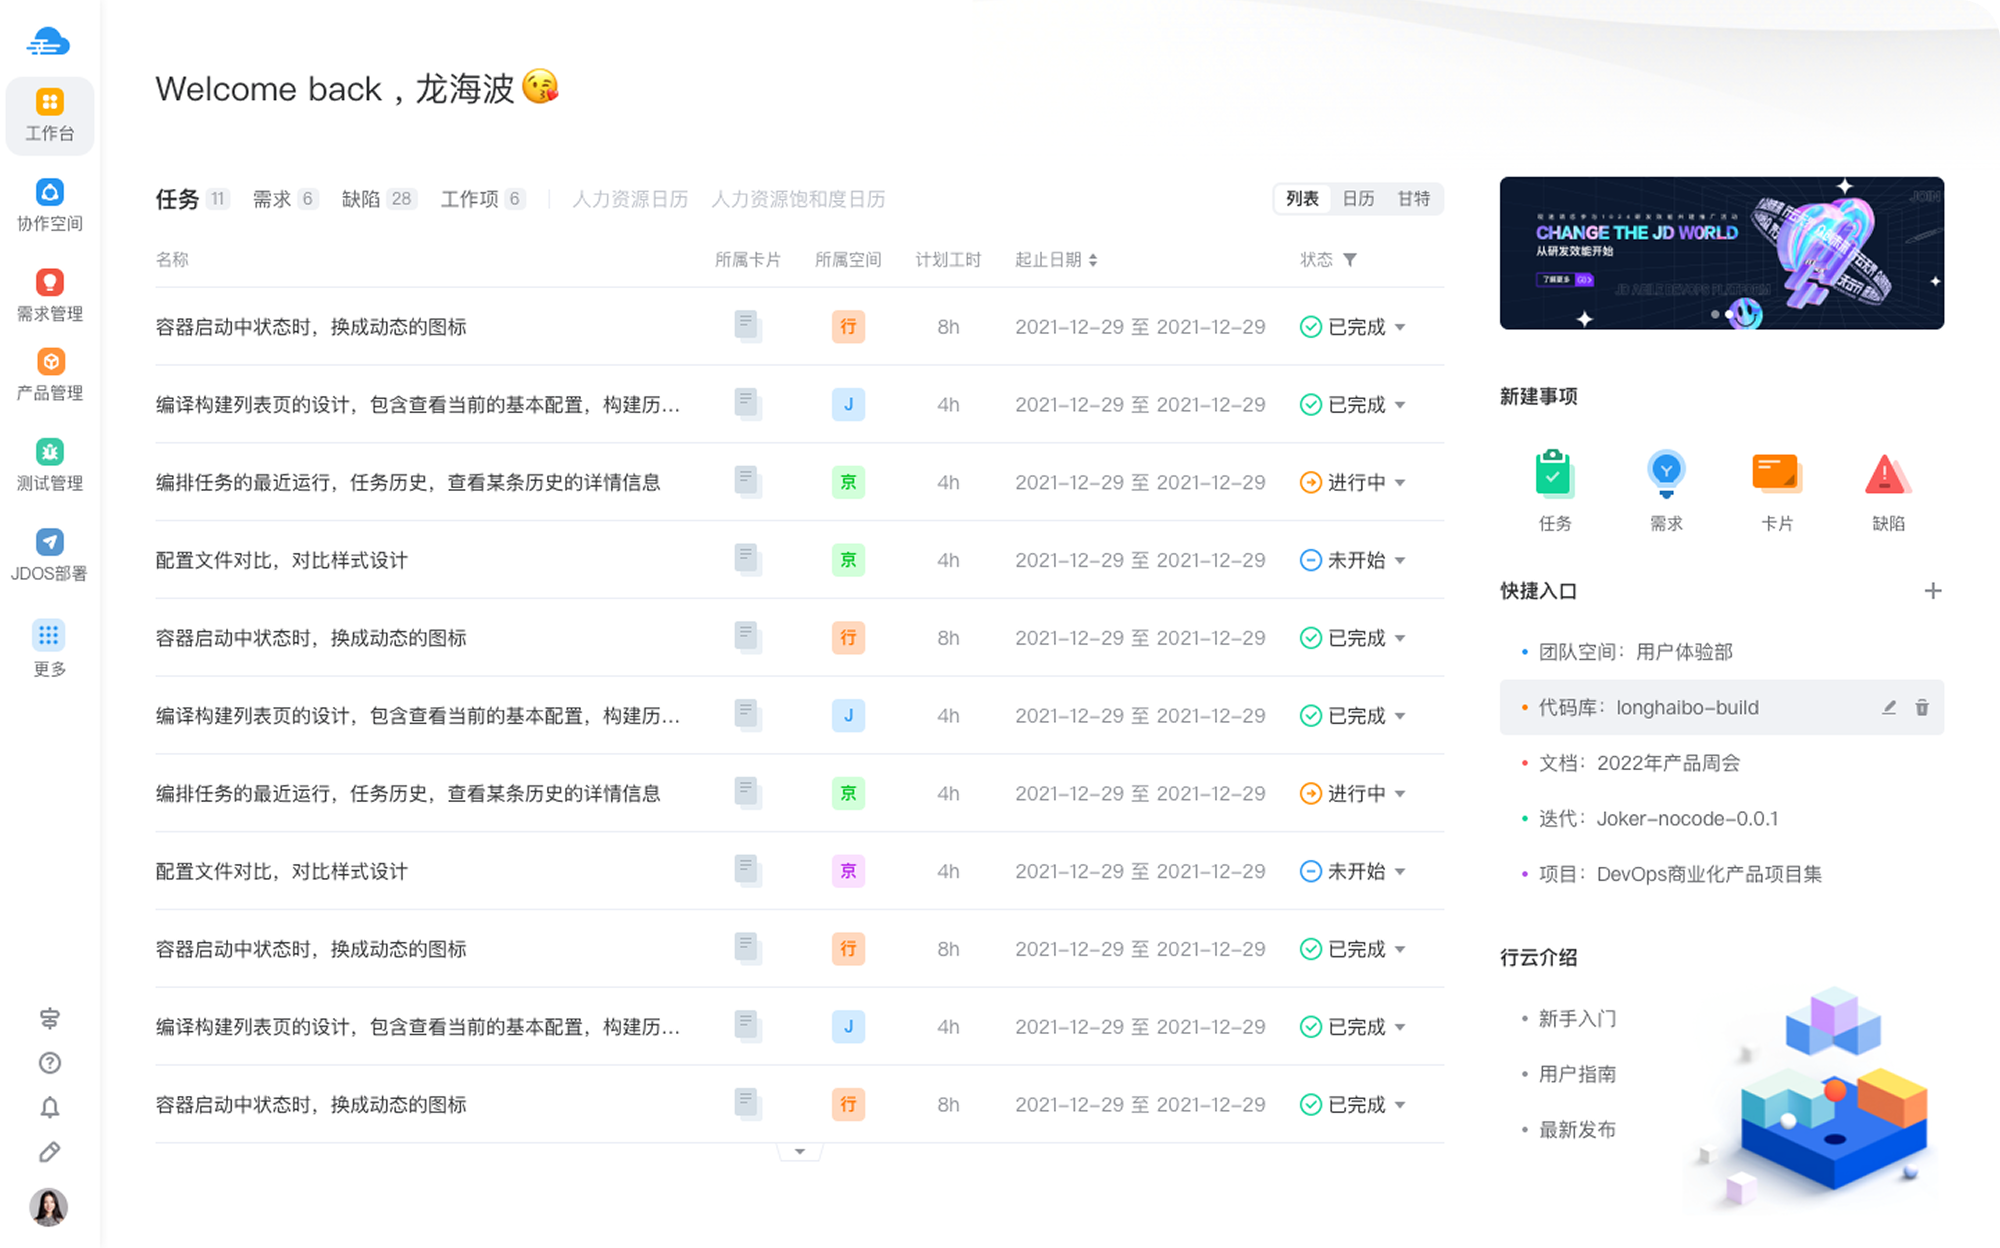Select the 列表 view mode
This screenshot has height=1248, width=2000.
1302,199
